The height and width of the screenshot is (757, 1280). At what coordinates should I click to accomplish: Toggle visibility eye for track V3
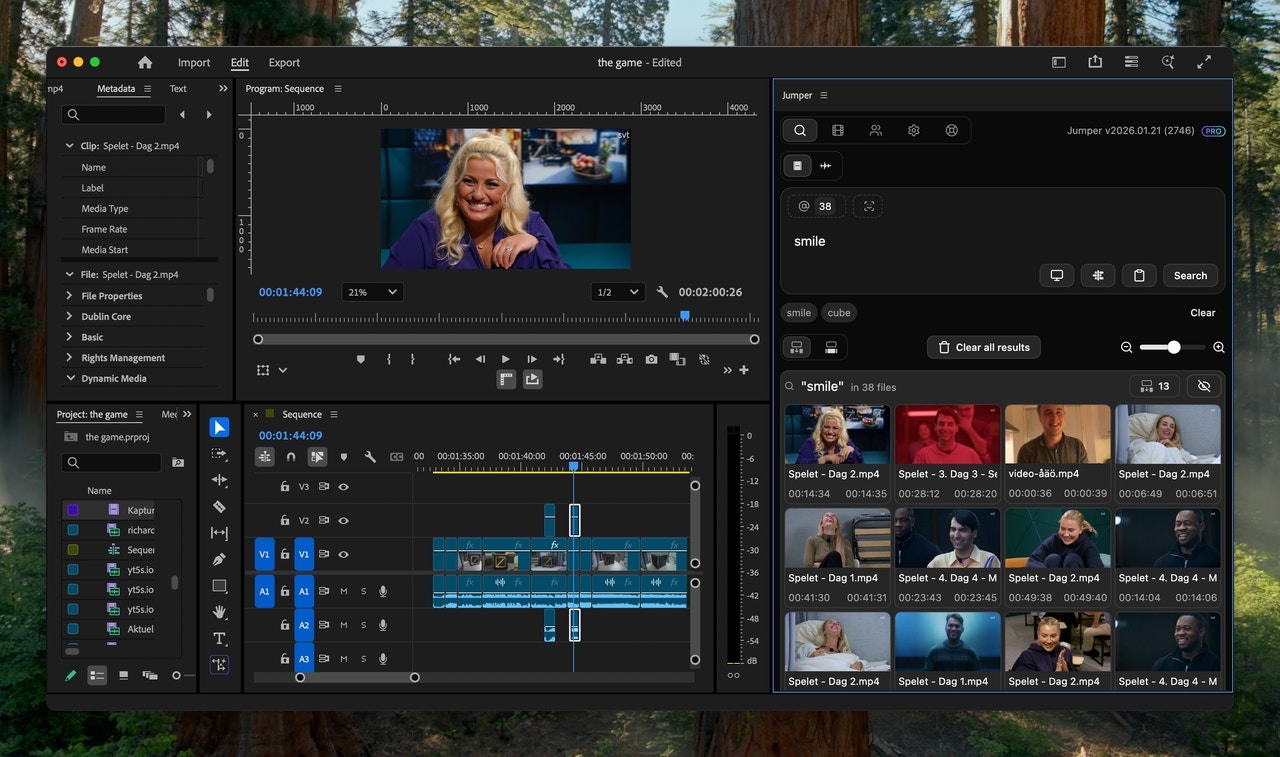[x=343, y=487]
